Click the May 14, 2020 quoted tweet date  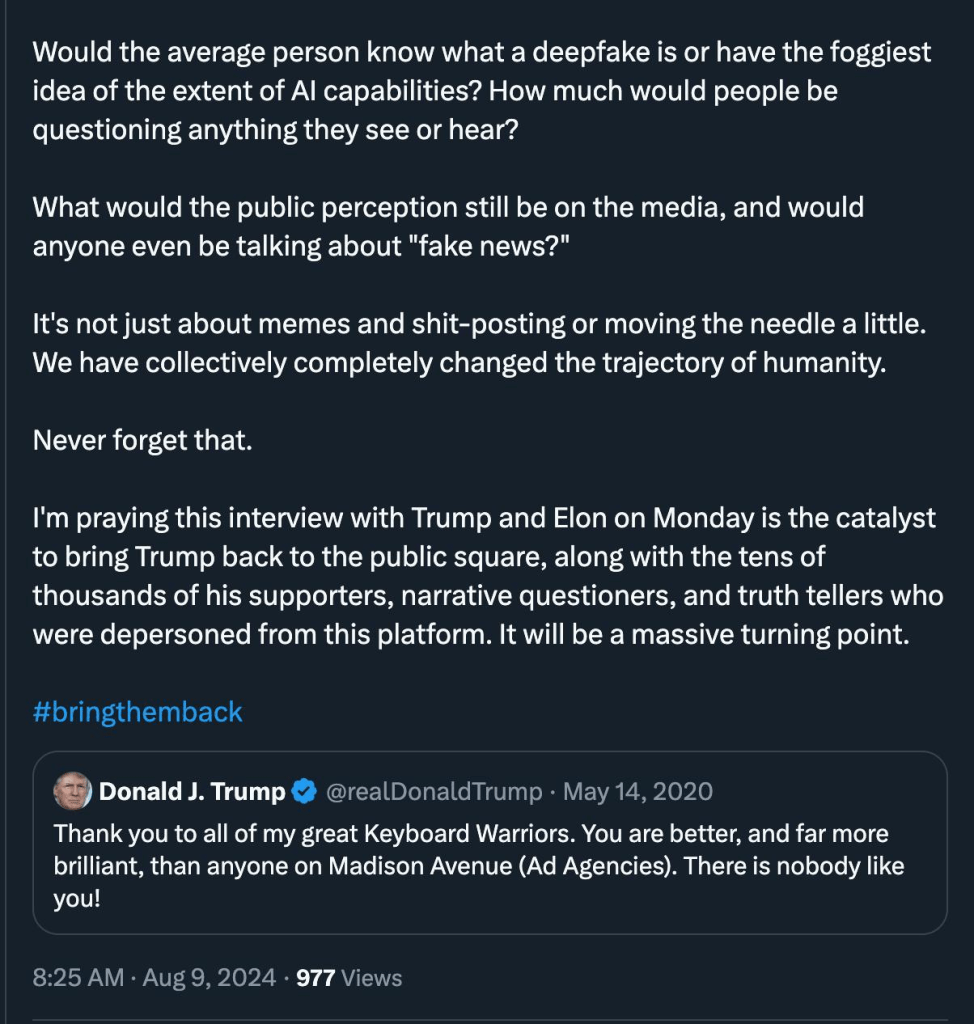[x=638, y=792]
